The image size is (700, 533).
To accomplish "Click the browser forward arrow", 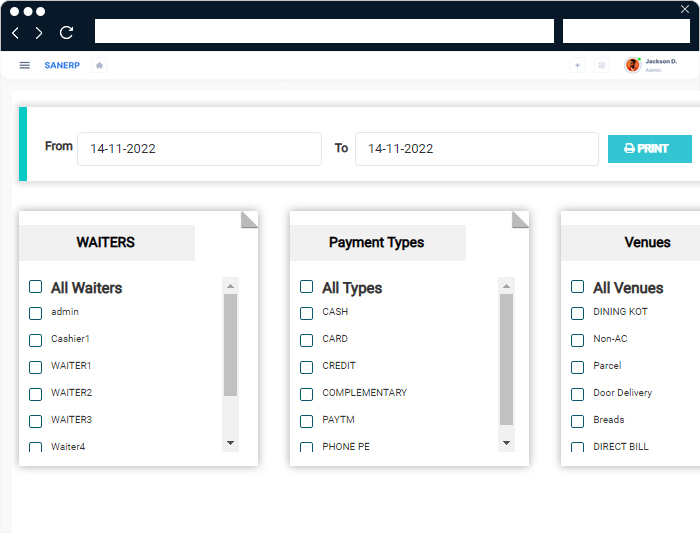I will tap(39, 33).
